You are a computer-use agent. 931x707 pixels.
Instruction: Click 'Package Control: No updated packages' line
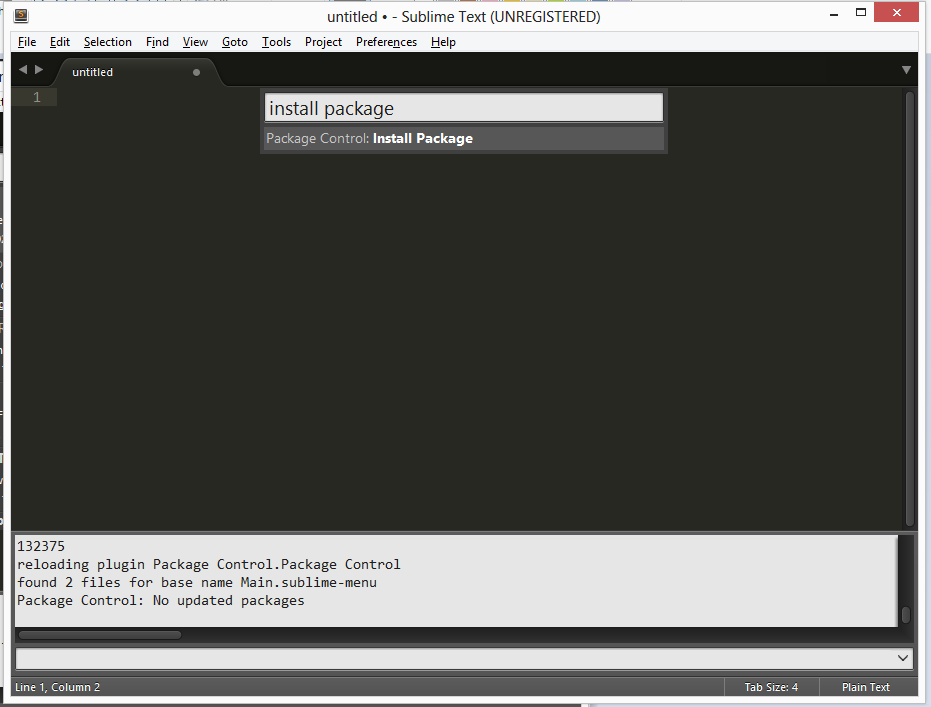[x=160, y=600]
